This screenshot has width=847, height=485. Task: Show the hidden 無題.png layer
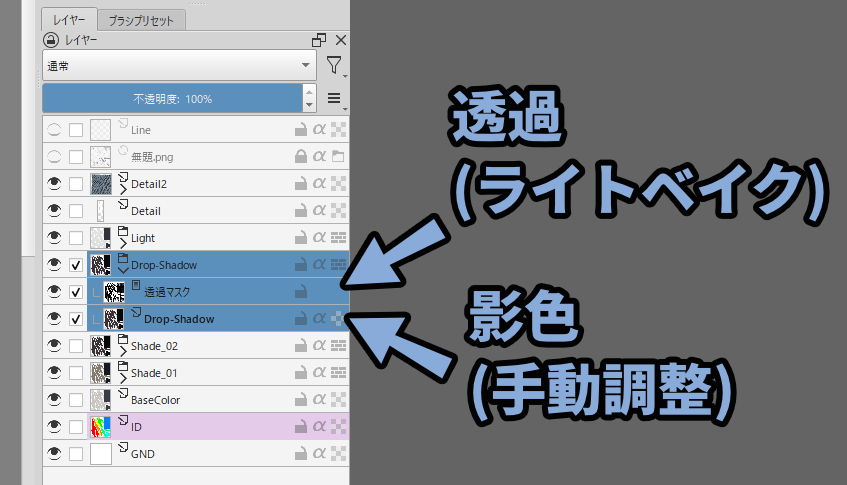(x=54, y=157)
